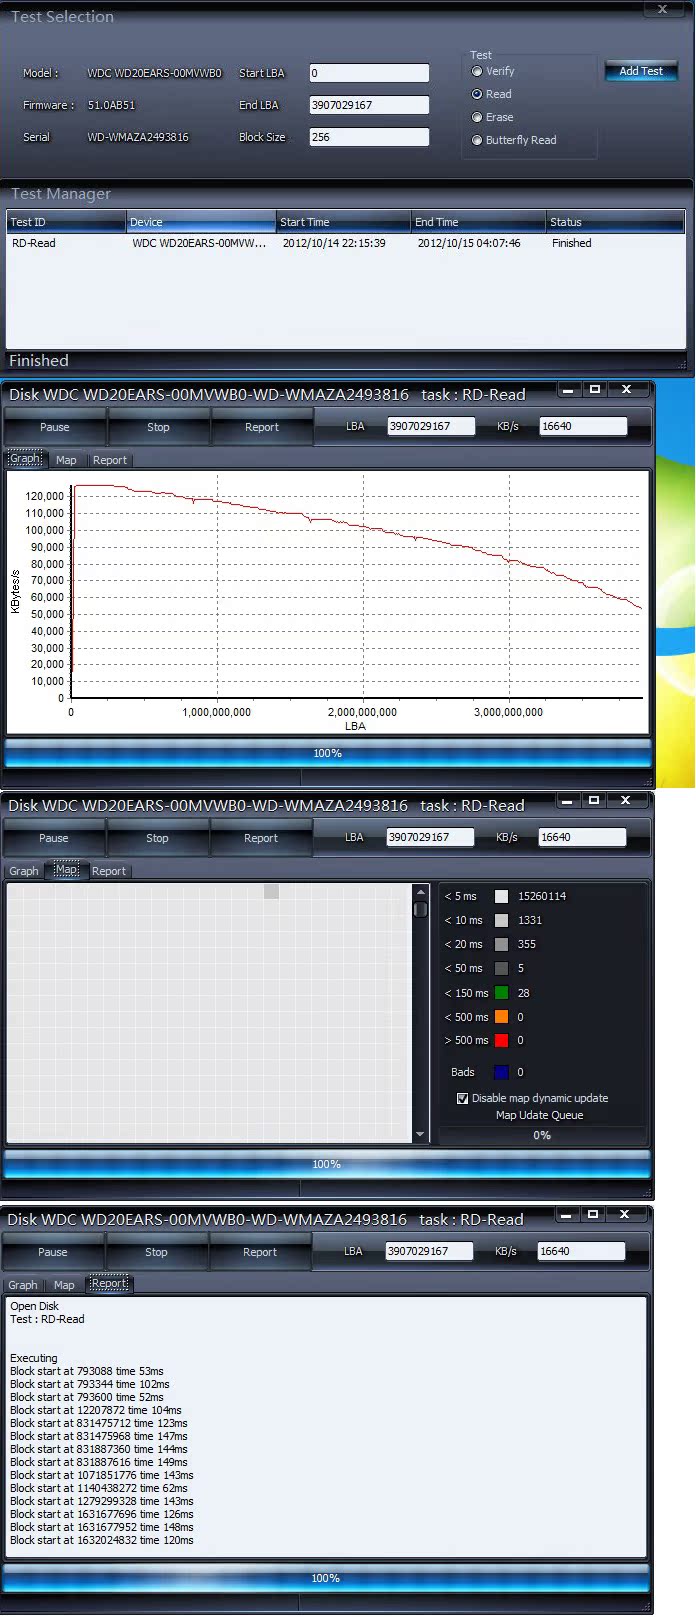Toggle Disable map dynamic update checkbox
696x1617 pixels.
pos(462,1098)
